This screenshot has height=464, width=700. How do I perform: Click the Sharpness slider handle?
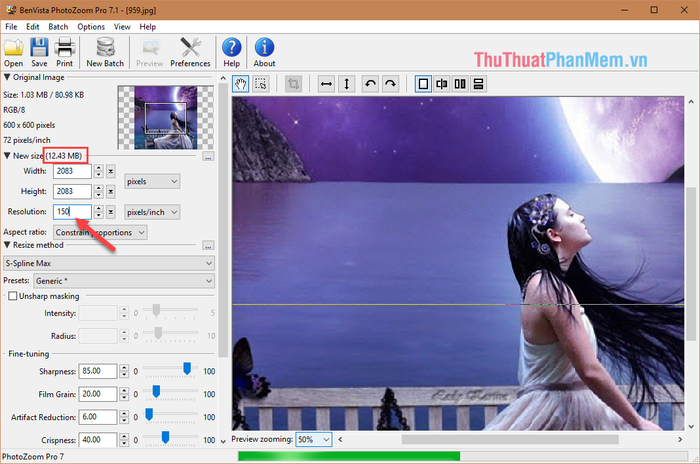coord(187,368)
